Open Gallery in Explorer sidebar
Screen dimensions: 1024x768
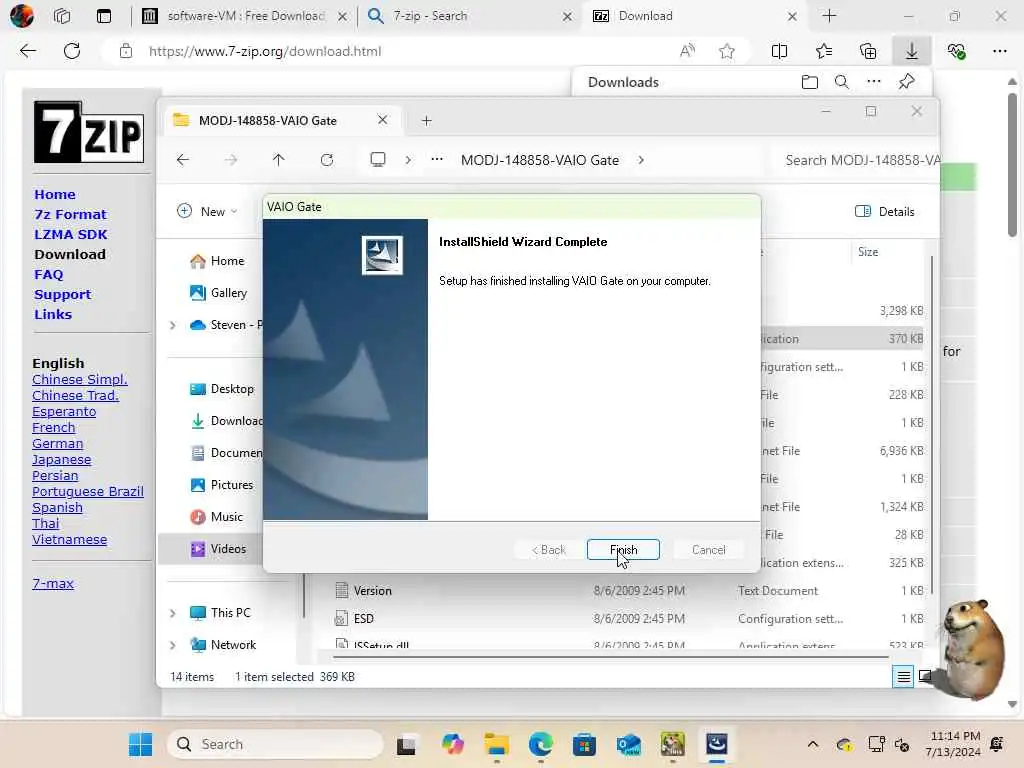coord(219,293)
